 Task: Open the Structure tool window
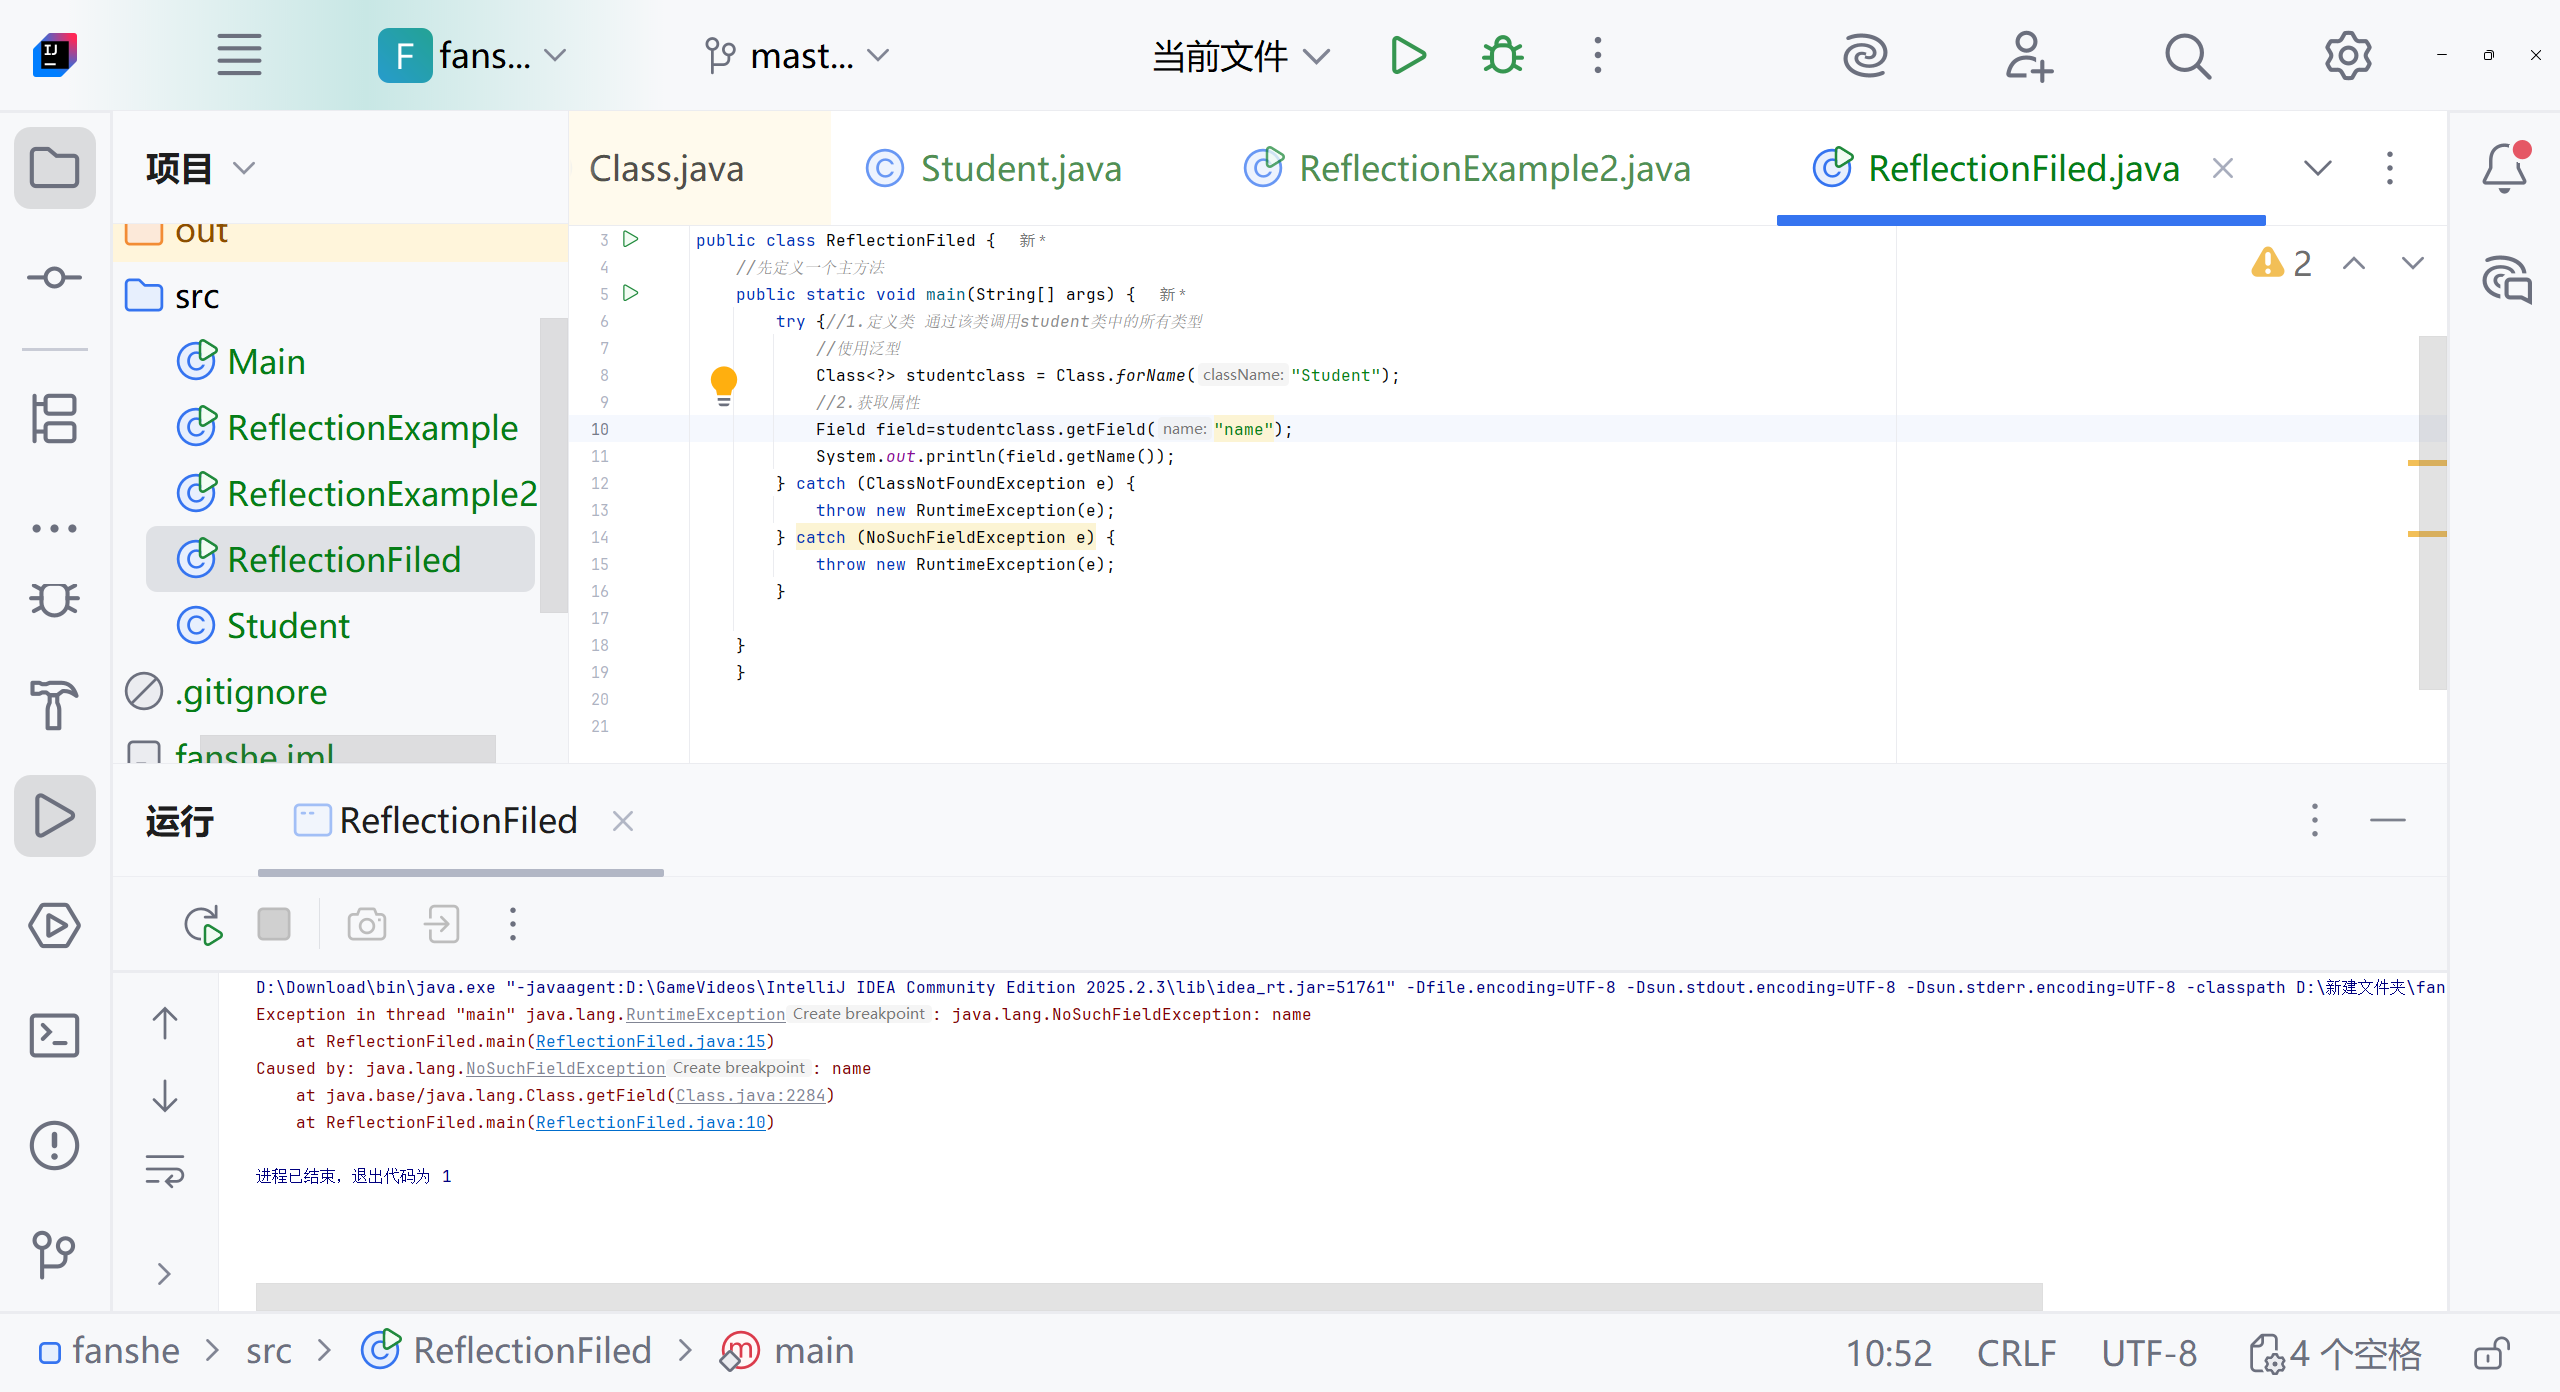tap(54, 418)
